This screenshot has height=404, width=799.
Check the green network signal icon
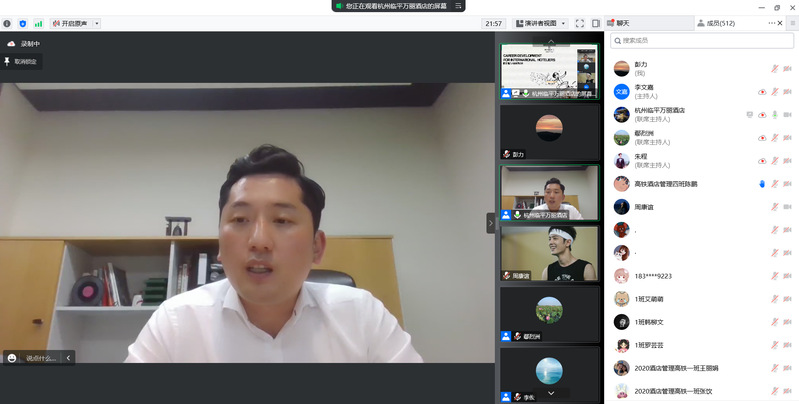[38, 23]
